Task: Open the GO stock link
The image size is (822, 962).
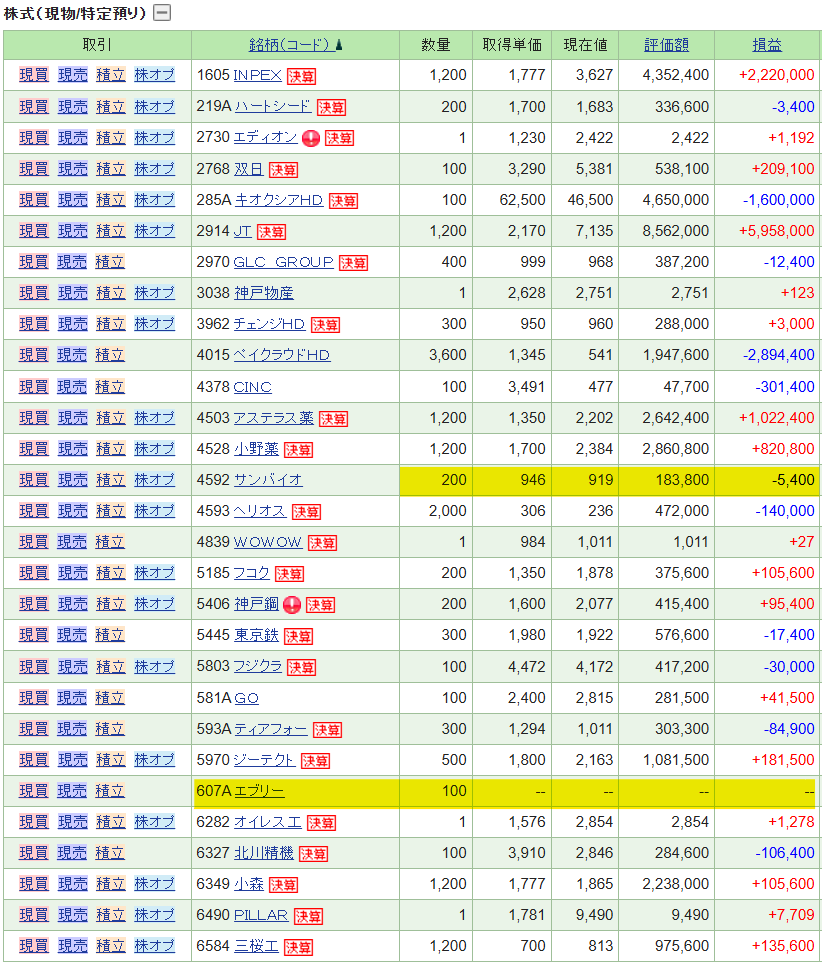Action: 247,698
